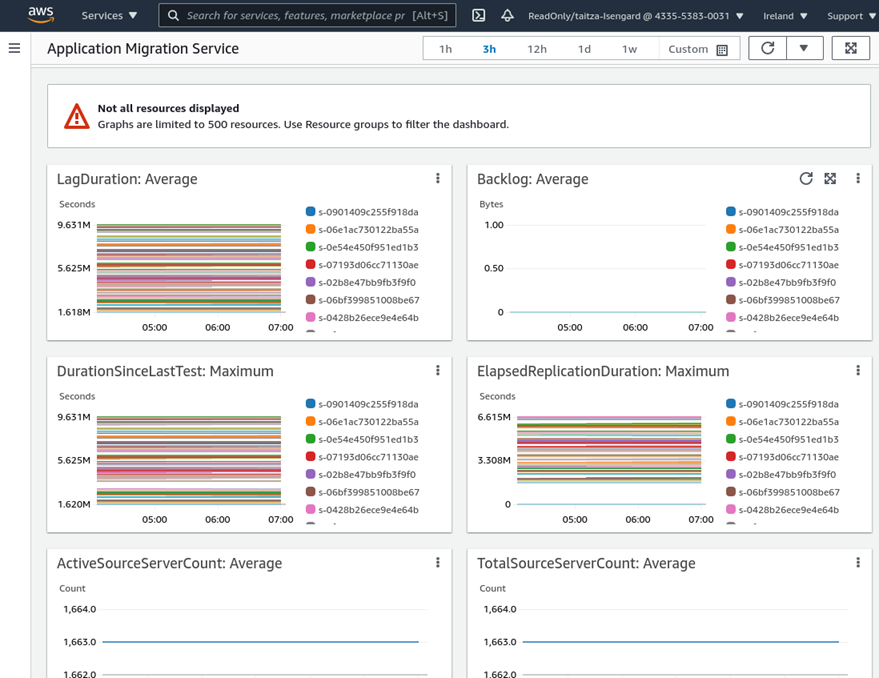Click the Application Migration Service dashboard title
The height and width of the screenshot is (678, 879).
[143, 49]
